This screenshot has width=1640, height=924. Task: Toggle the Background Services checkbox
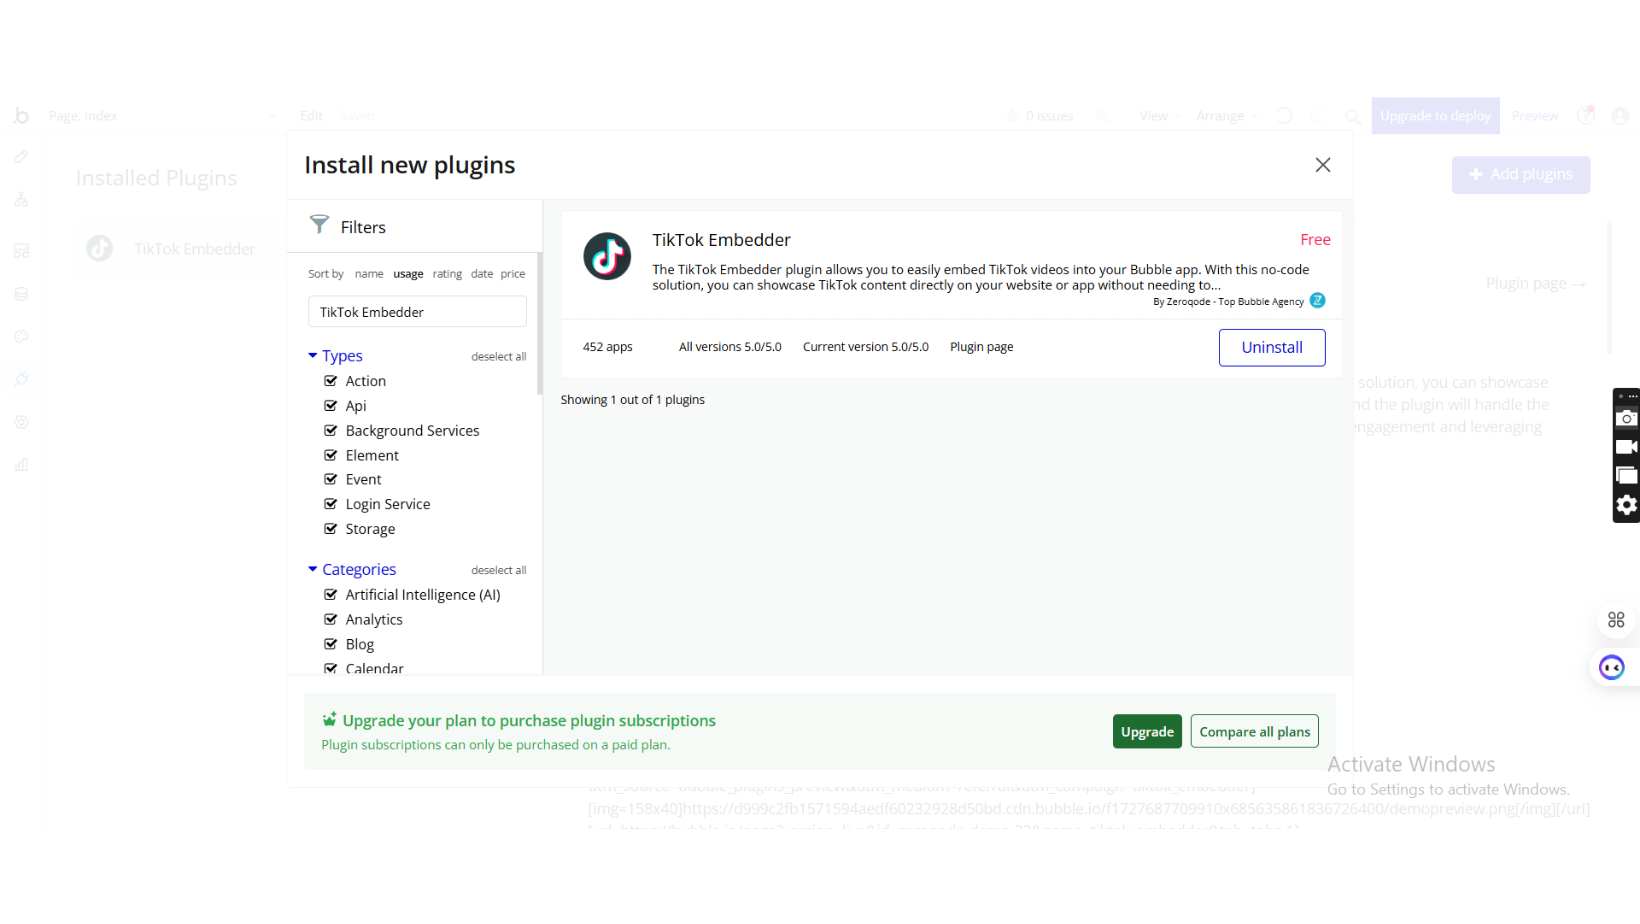(x=331, y=431)
